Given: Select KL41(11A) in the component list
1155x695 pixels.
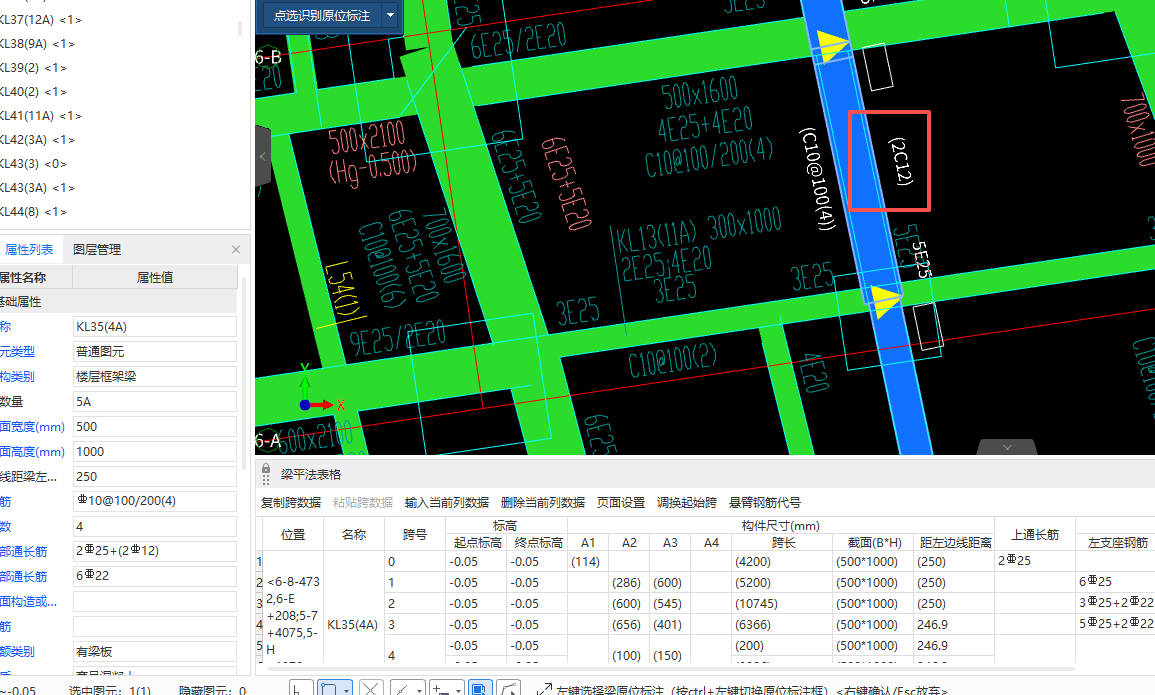Looking at the screenshot, I should [x=41, y=116].
